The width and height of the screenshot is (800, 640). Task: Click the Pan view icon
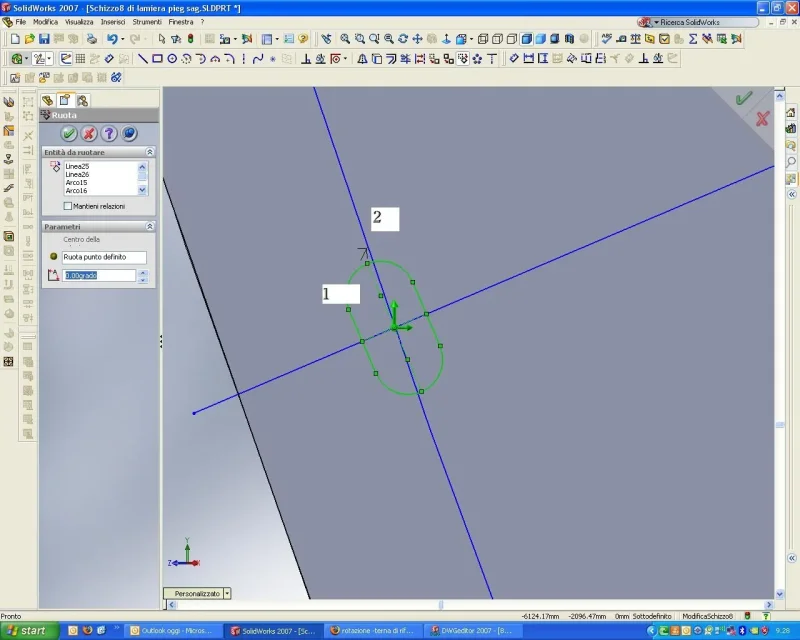point(417,39)
